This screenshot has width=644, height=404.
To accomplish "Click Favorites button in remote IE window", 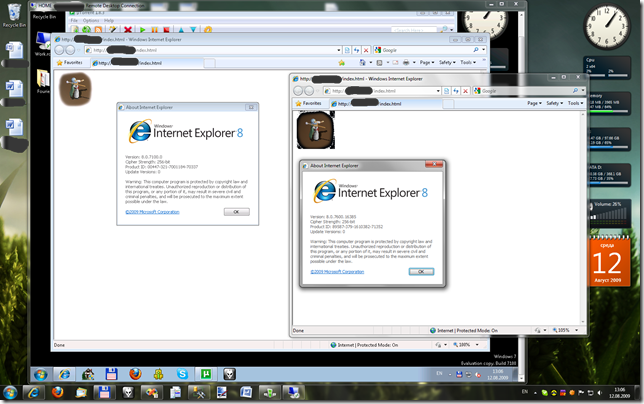I will 69,63.
